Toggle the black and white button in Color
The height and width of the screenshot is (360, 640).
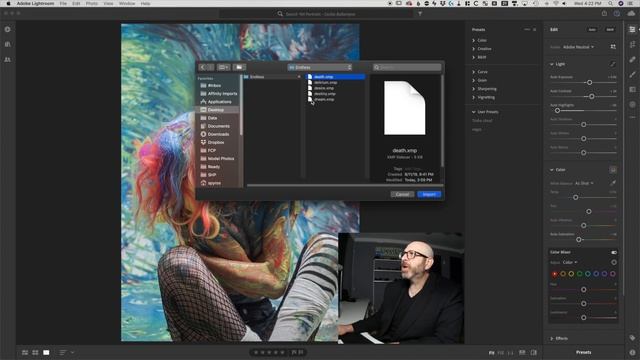pos(613,169)
